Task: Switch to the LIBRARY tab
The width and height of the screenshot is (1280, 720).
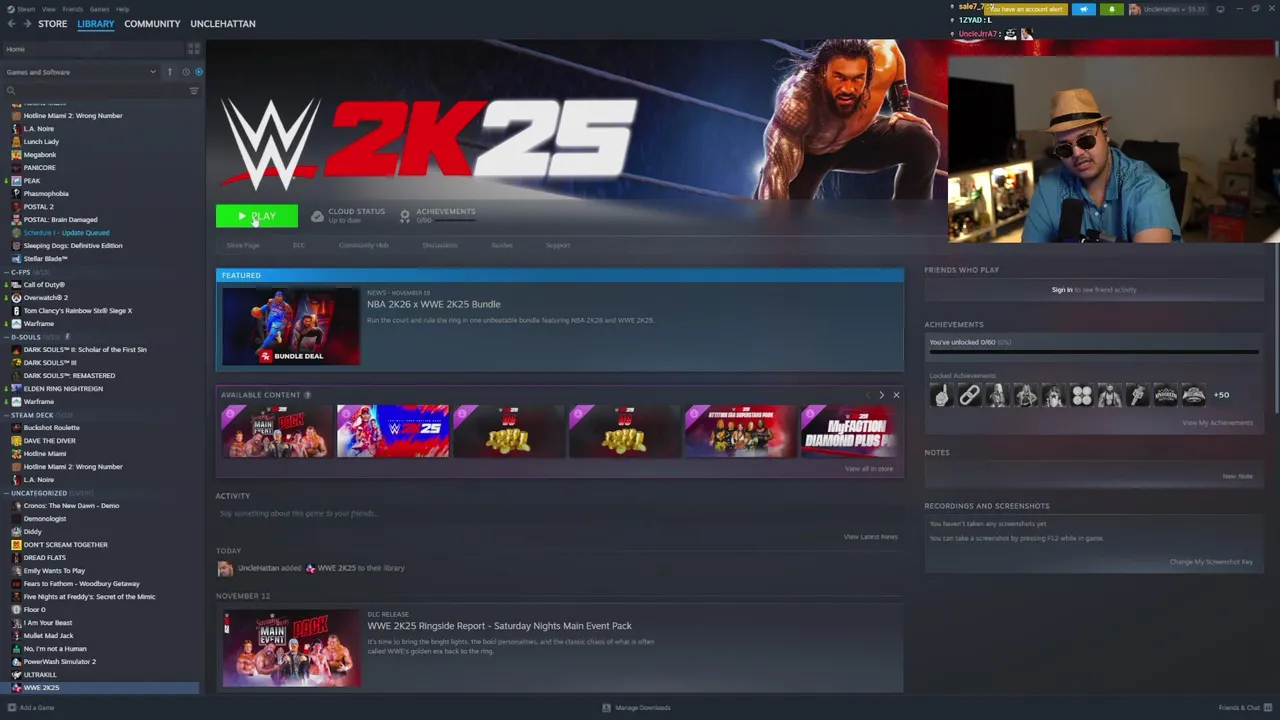Action: click(x=96, y=23)
